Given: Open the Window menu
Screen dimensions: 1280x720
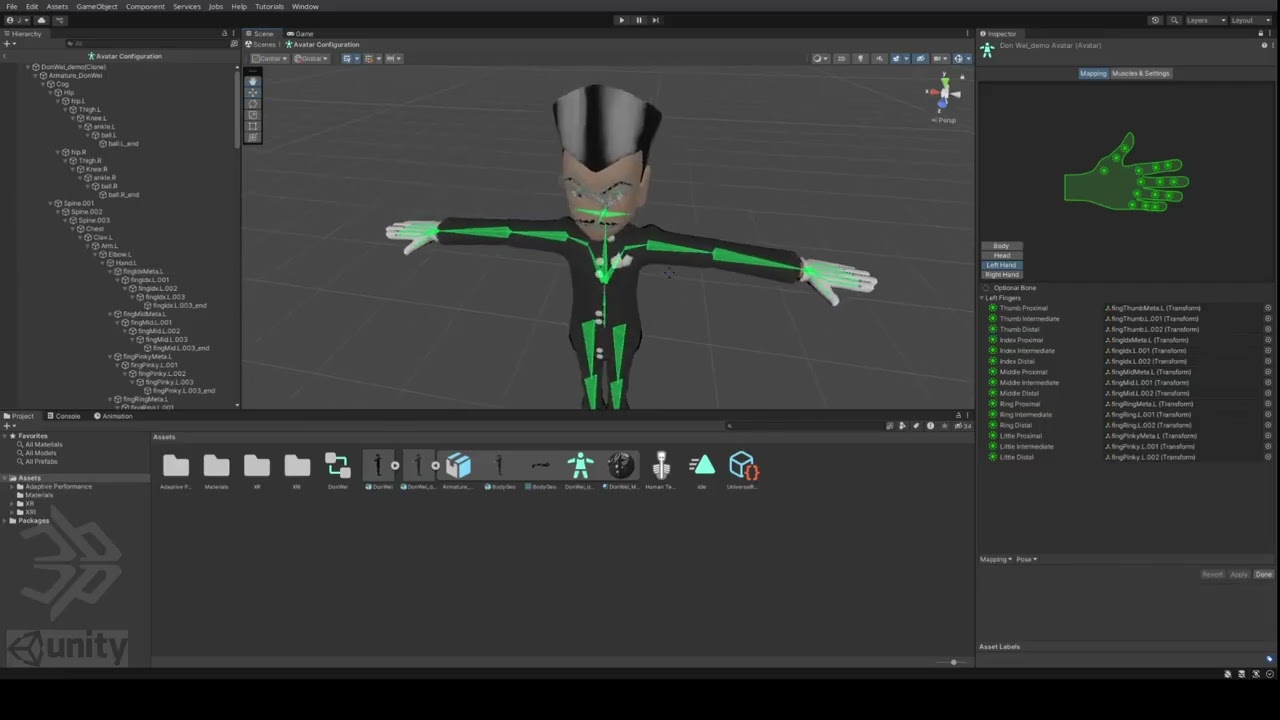Looking at the screenshot, I should [x=305, y=6].
